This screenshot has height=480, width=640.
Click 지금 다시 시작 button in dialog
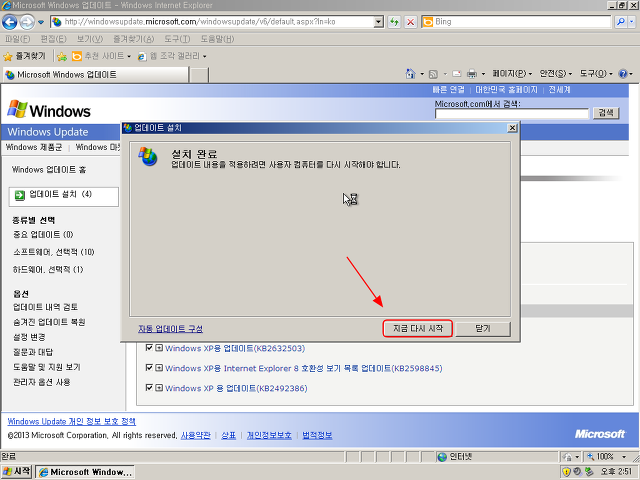[418, 329]
